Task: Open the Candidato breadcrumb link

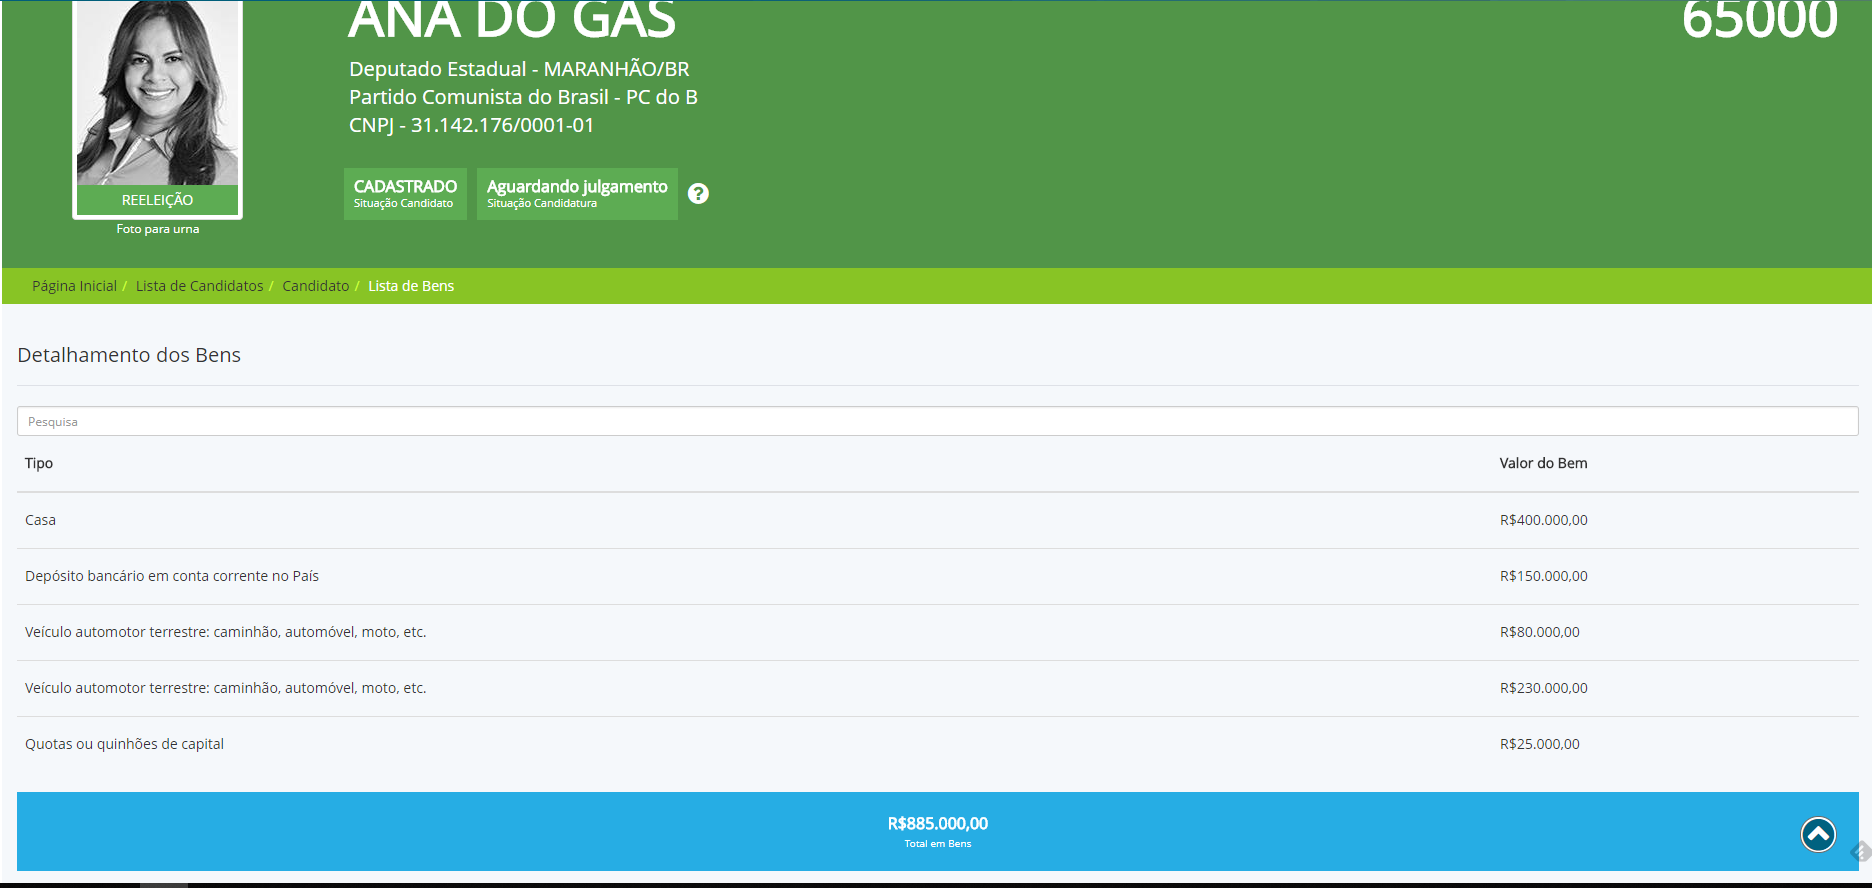Action: pyautogui.click(x=315, y=286)
